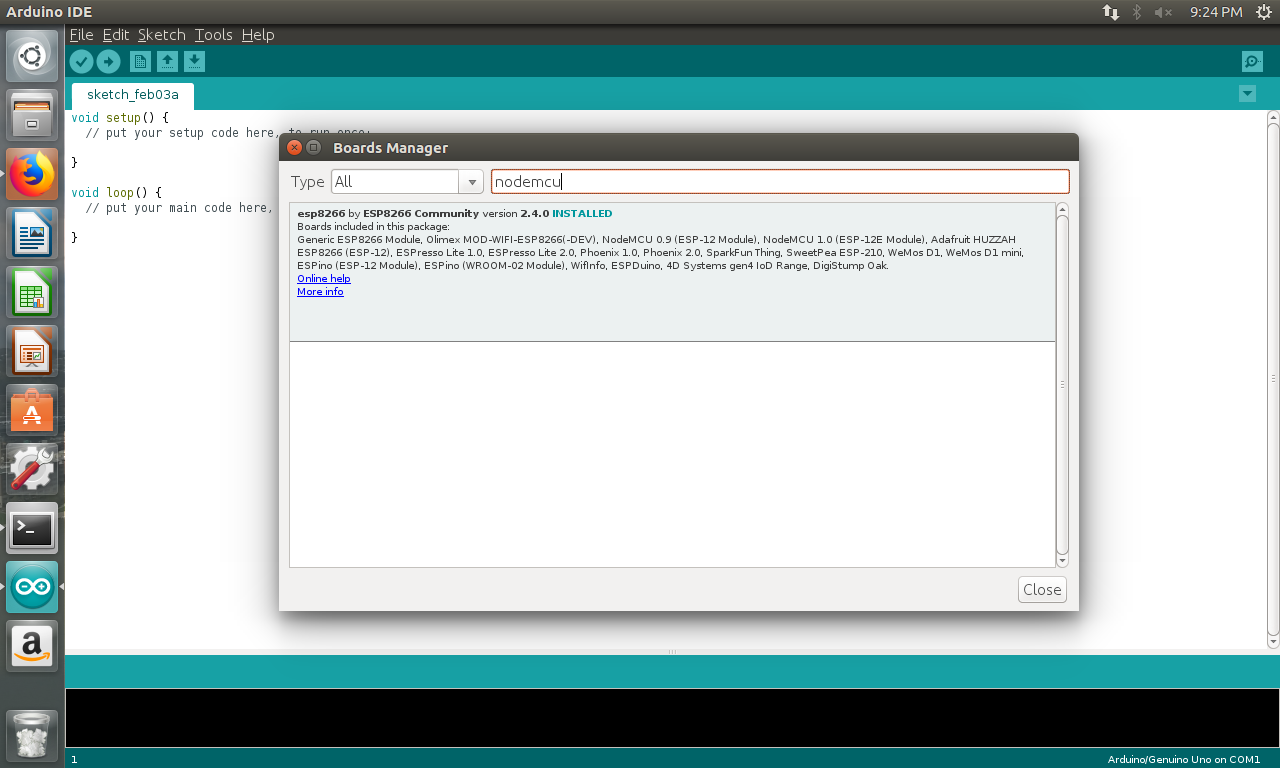The width and height of the screenshot is (1280, 768).
Task: Open the system power gear menu
Action: [x=1262, y=12]
